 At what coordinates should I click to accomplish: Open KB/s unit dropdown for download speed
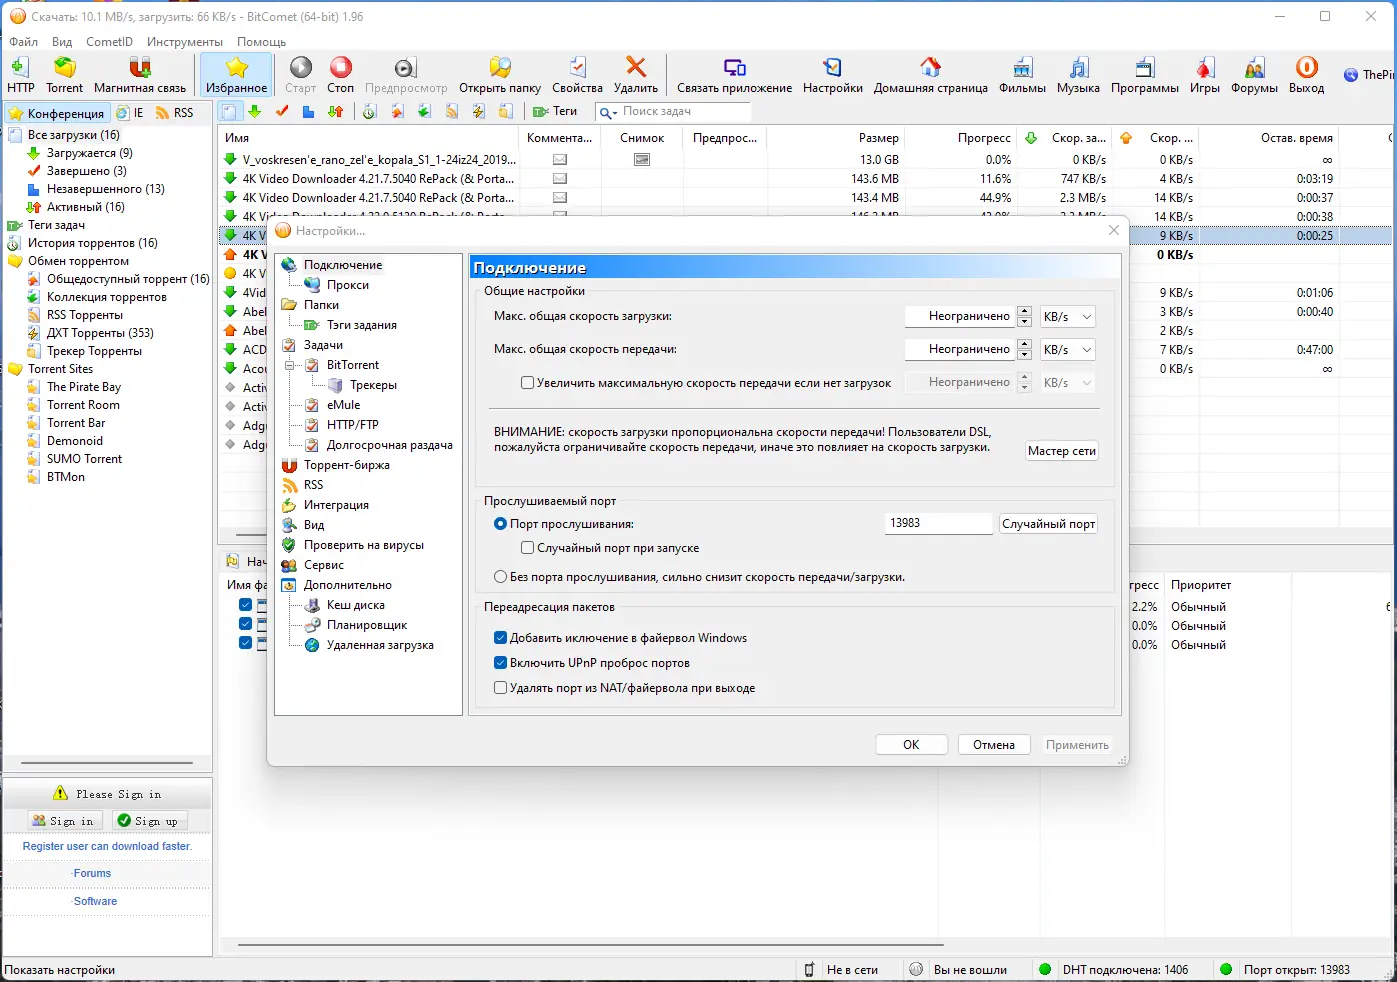click(x=1068, y=317)
